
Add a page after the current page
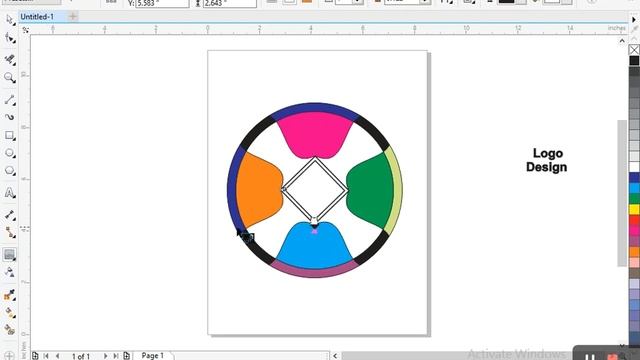click(127, 356)
